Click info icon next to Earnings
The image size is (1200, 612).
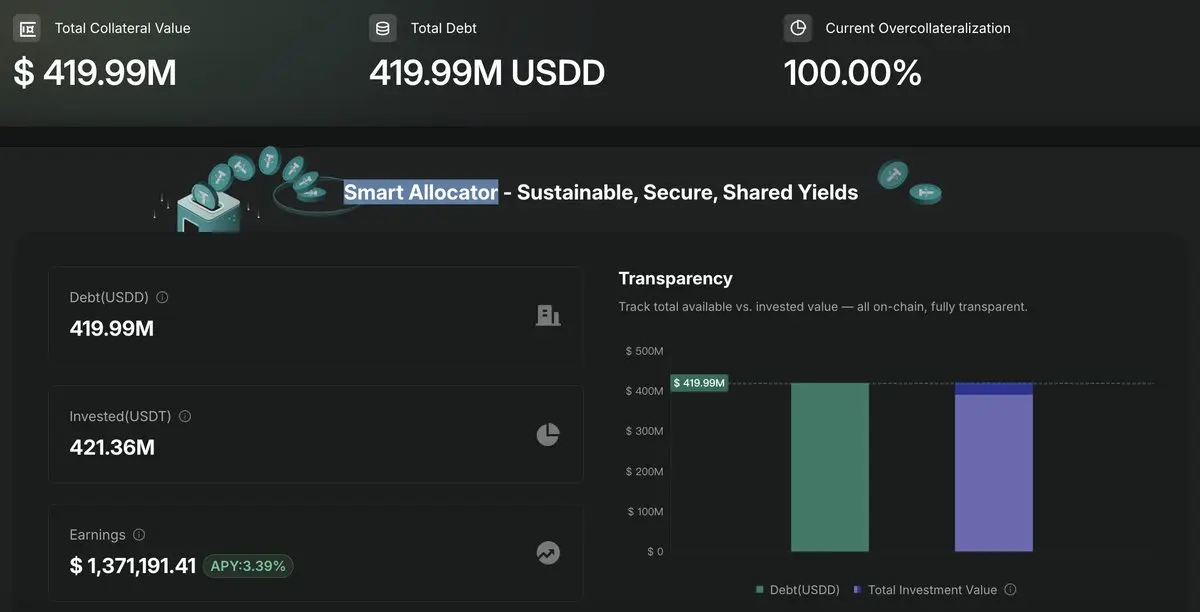(x=139, y=535)
